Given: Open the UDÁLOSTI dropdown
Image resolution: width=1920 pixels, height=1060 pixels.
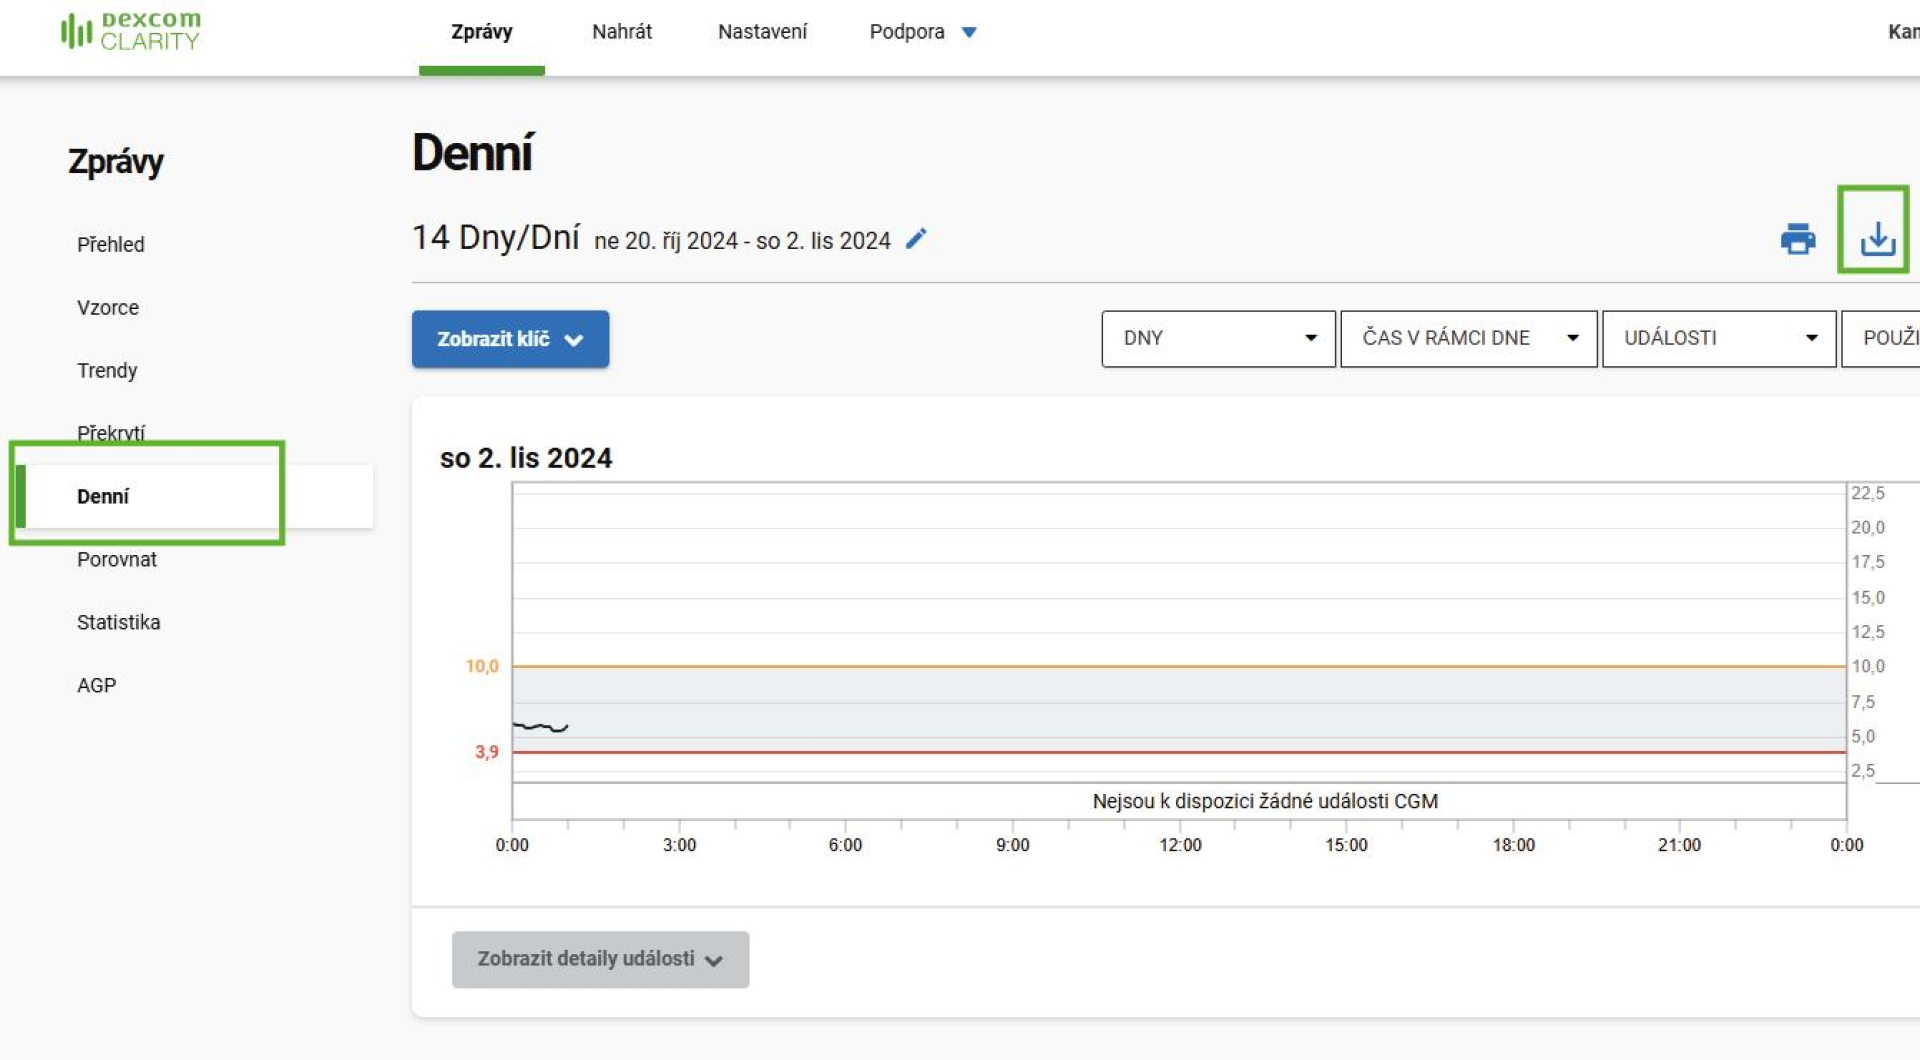Looking at the screenshot, I should tap(1718, 338).
